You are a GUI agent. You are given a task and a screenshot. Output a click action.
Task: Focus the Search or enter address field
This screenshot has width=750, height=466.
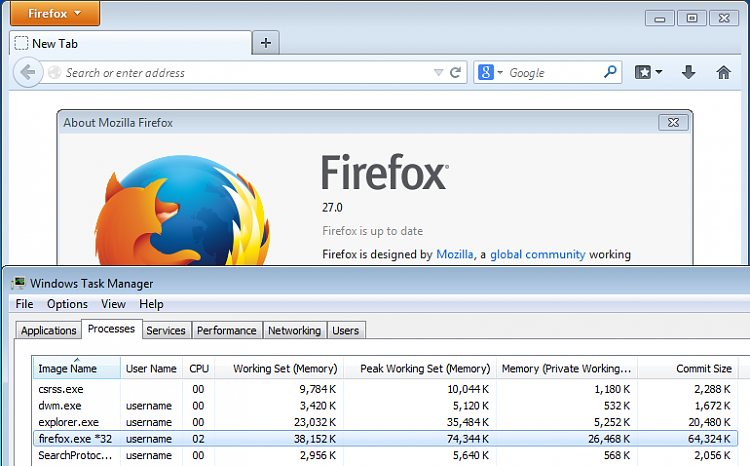click(239, 73)
